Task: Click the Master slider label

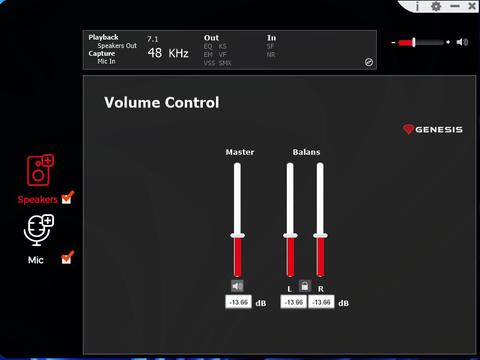Action: (240, 152)
